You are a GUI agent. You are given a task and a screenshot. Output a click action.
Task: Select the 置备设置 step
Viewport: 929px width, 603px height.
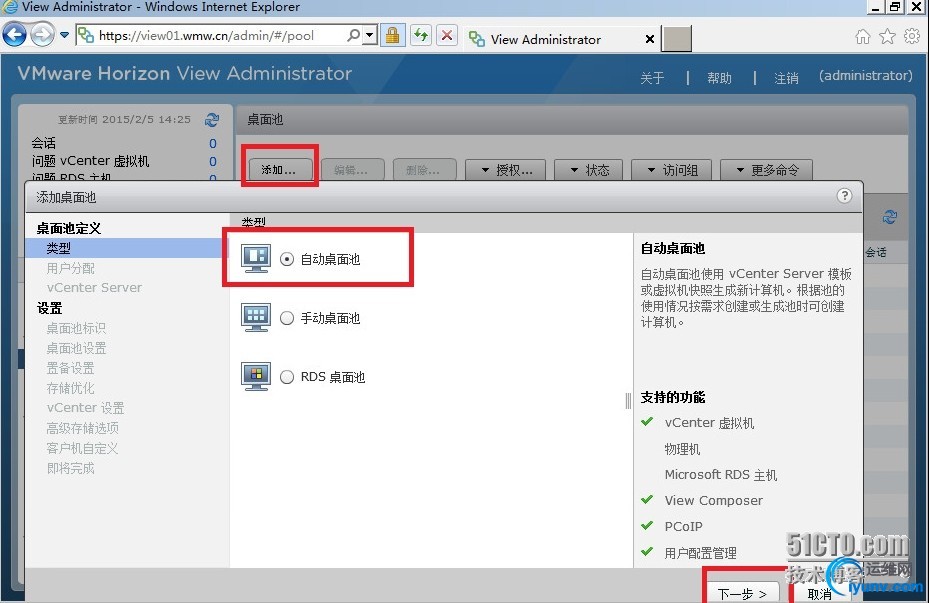coord(70,368)
